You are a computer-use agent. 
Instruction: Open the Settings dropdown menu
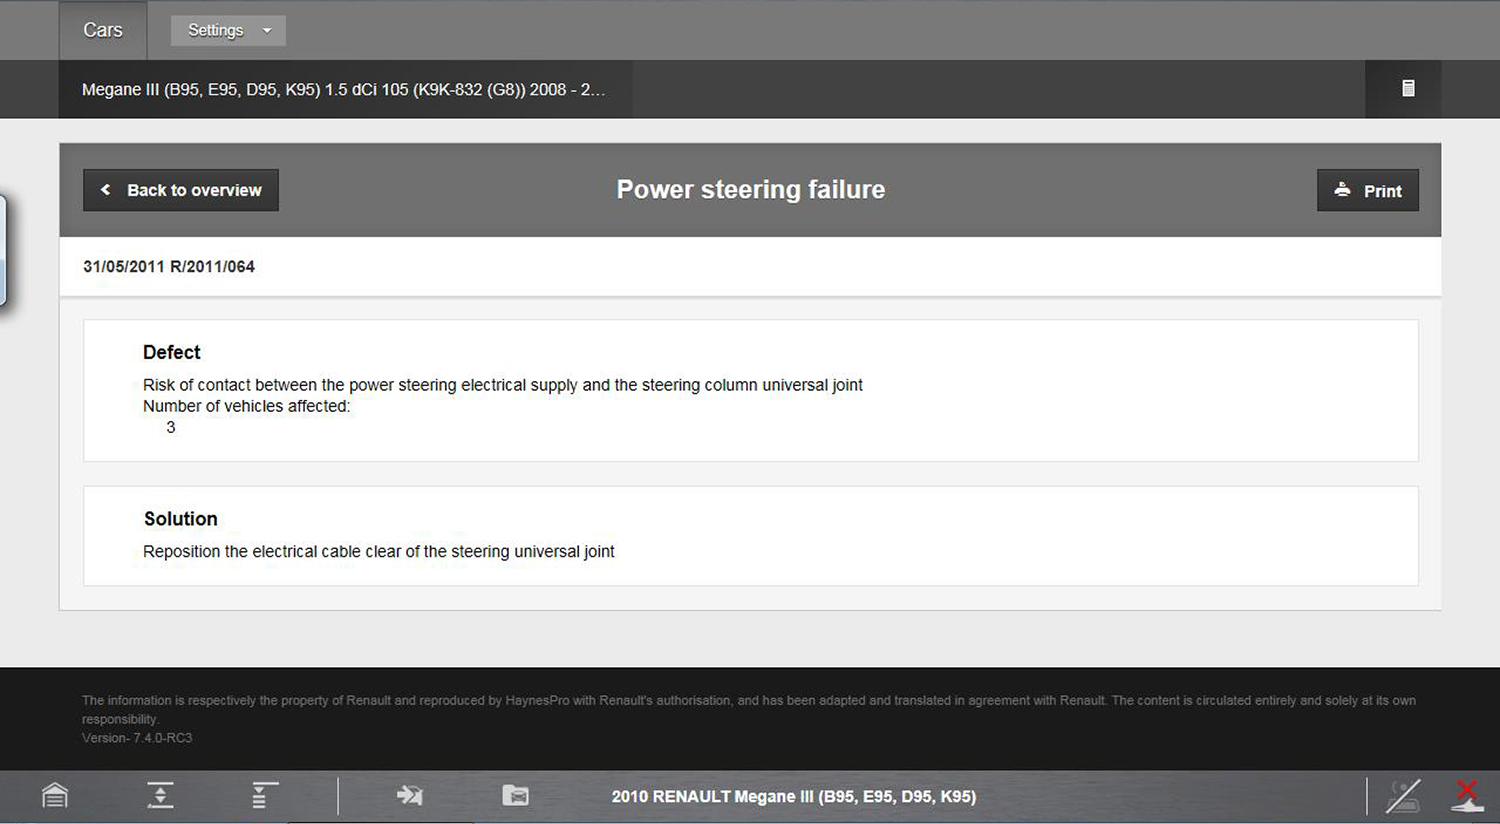216,30
